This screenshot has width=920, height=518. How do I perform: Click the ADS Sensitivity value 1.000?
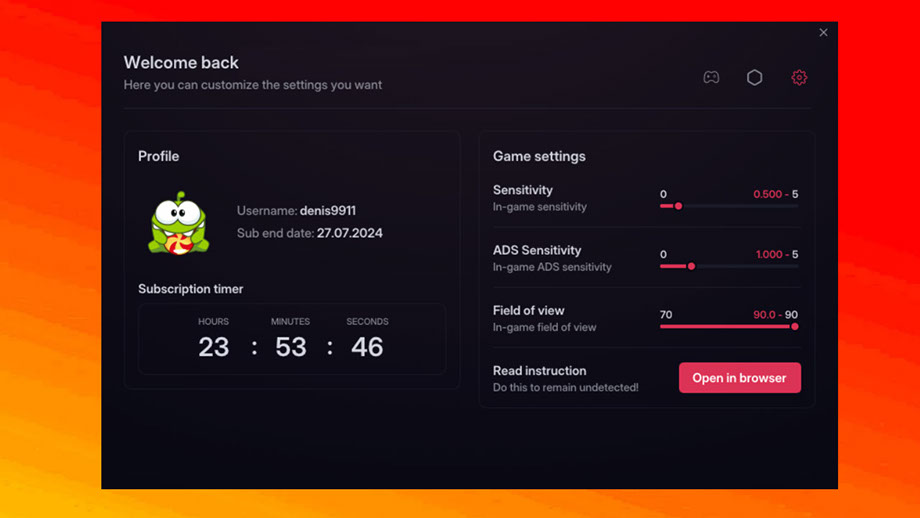click(769, 254)
